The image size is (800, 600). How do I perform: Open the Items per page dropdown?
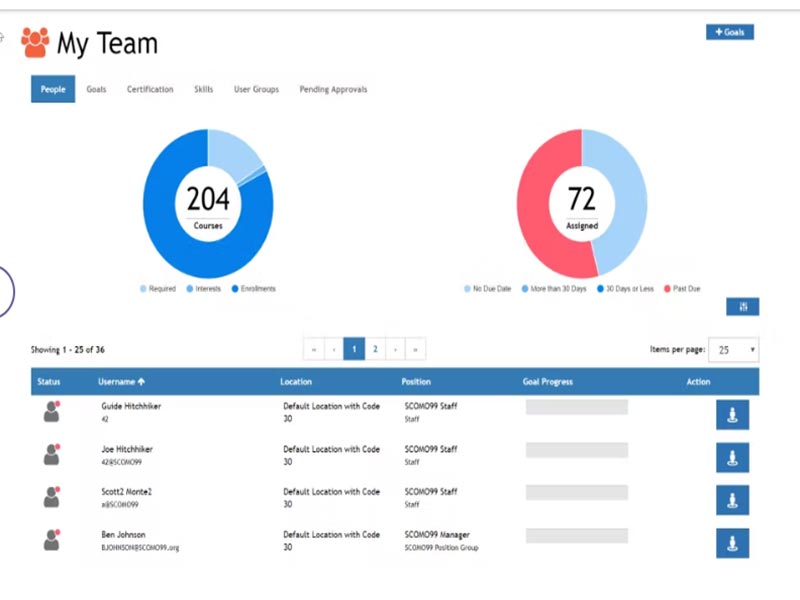point(733,350)
